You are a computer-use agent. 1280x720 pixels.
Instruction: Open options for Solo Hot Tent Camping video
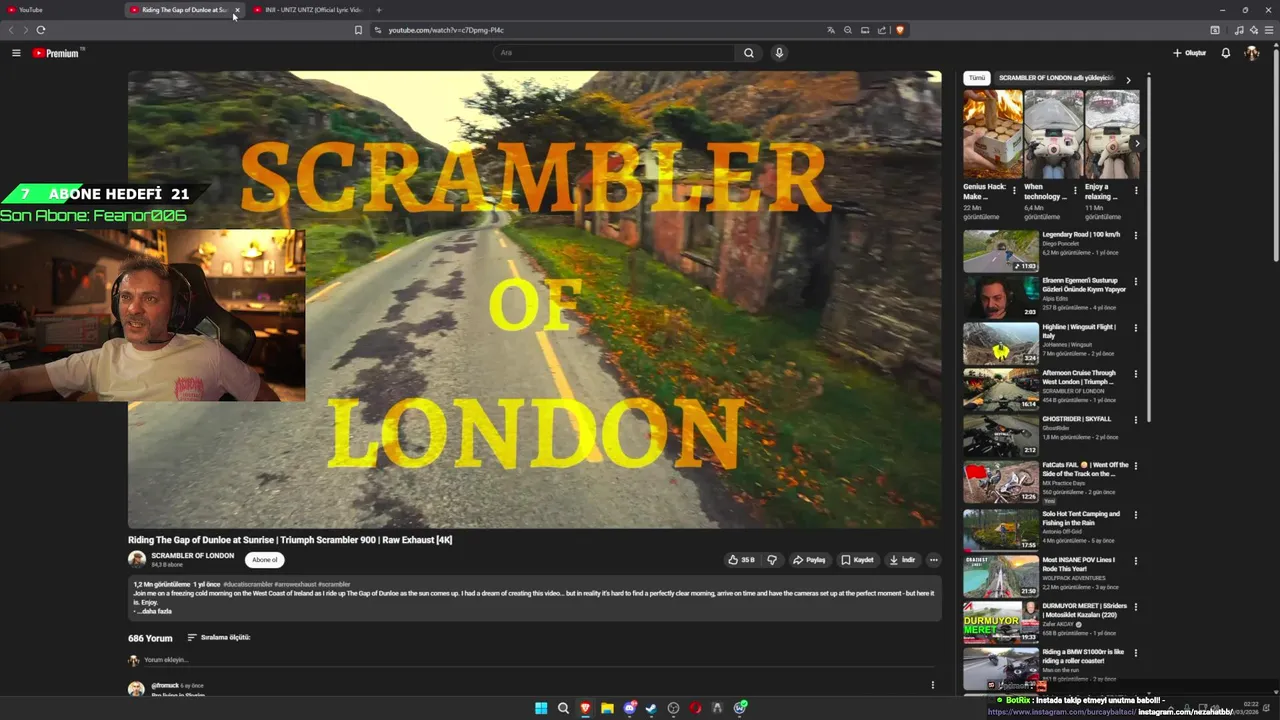[1135, 515]
